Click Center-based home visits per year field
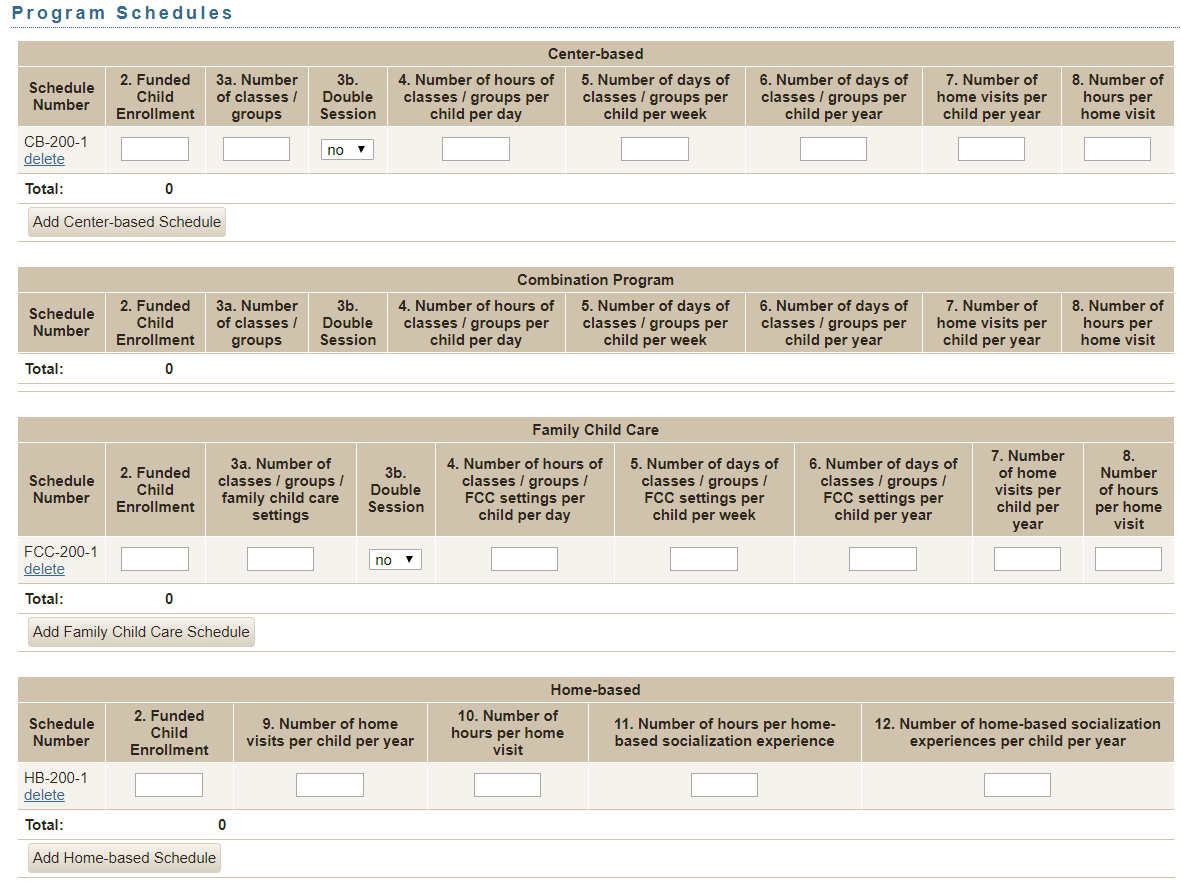This screenshot has width=1181, height=888. click(991, 150)
